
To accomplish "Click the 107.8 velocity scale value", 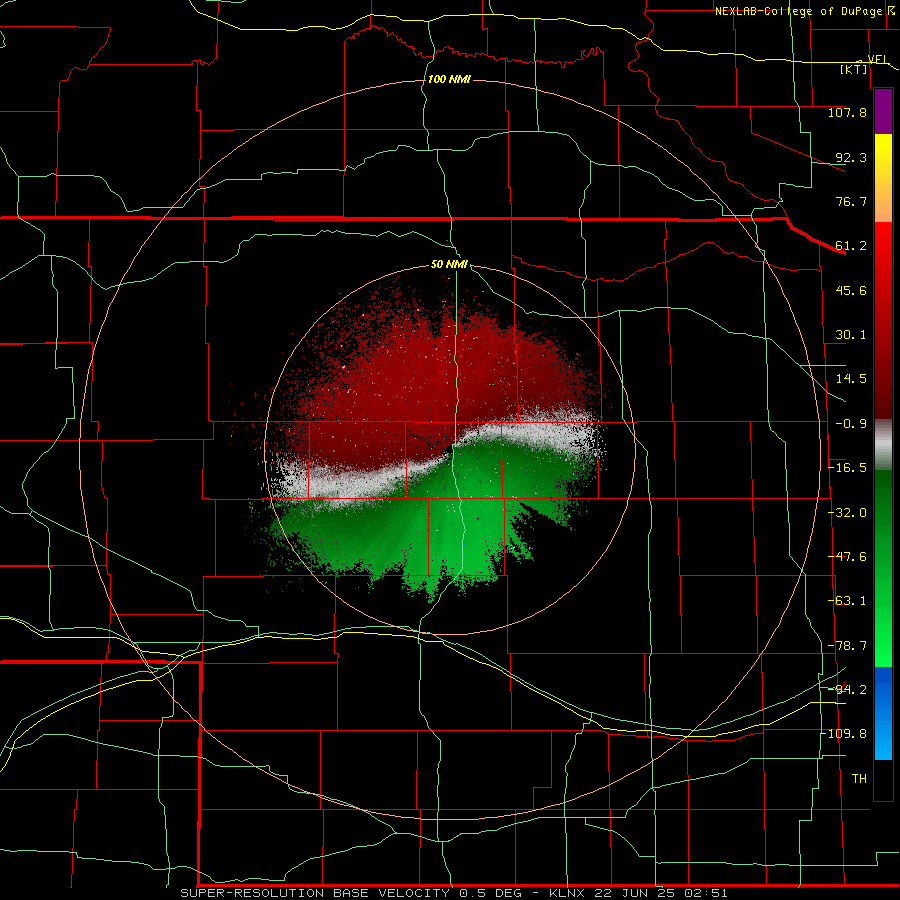I will click(847, 112).
